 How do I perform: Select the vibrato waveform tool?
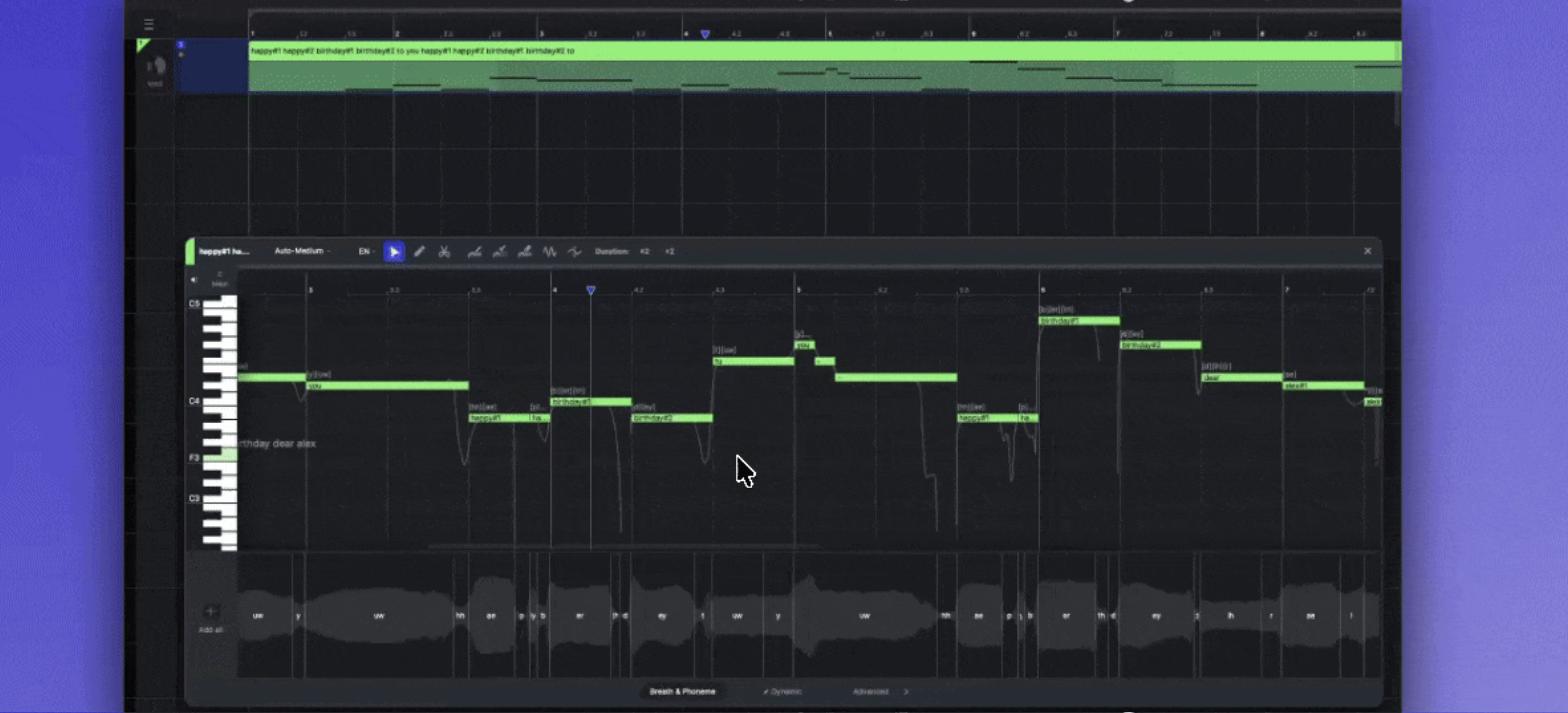(x=549, y=252)
